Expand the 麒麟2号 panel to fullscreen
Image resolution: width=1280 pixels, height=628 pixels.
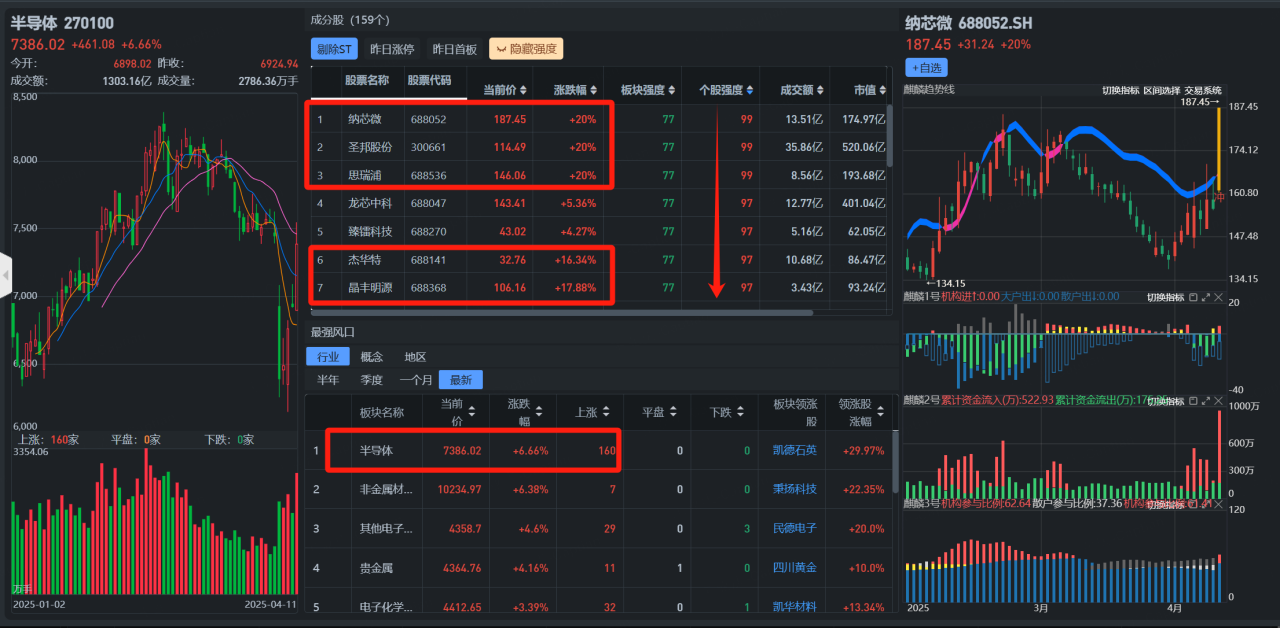click(x=1205, y=401)
